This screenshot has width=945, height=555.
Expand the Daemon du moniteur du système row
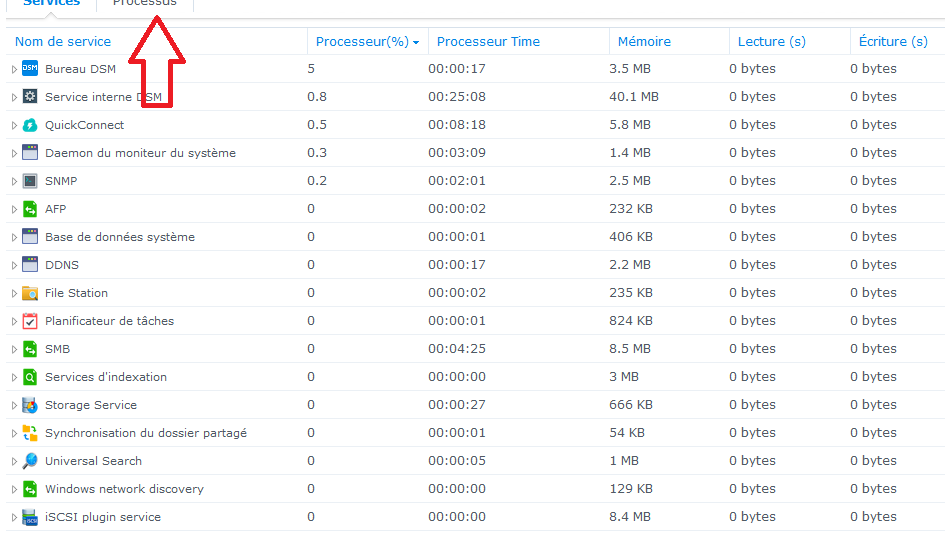[14, 153]
